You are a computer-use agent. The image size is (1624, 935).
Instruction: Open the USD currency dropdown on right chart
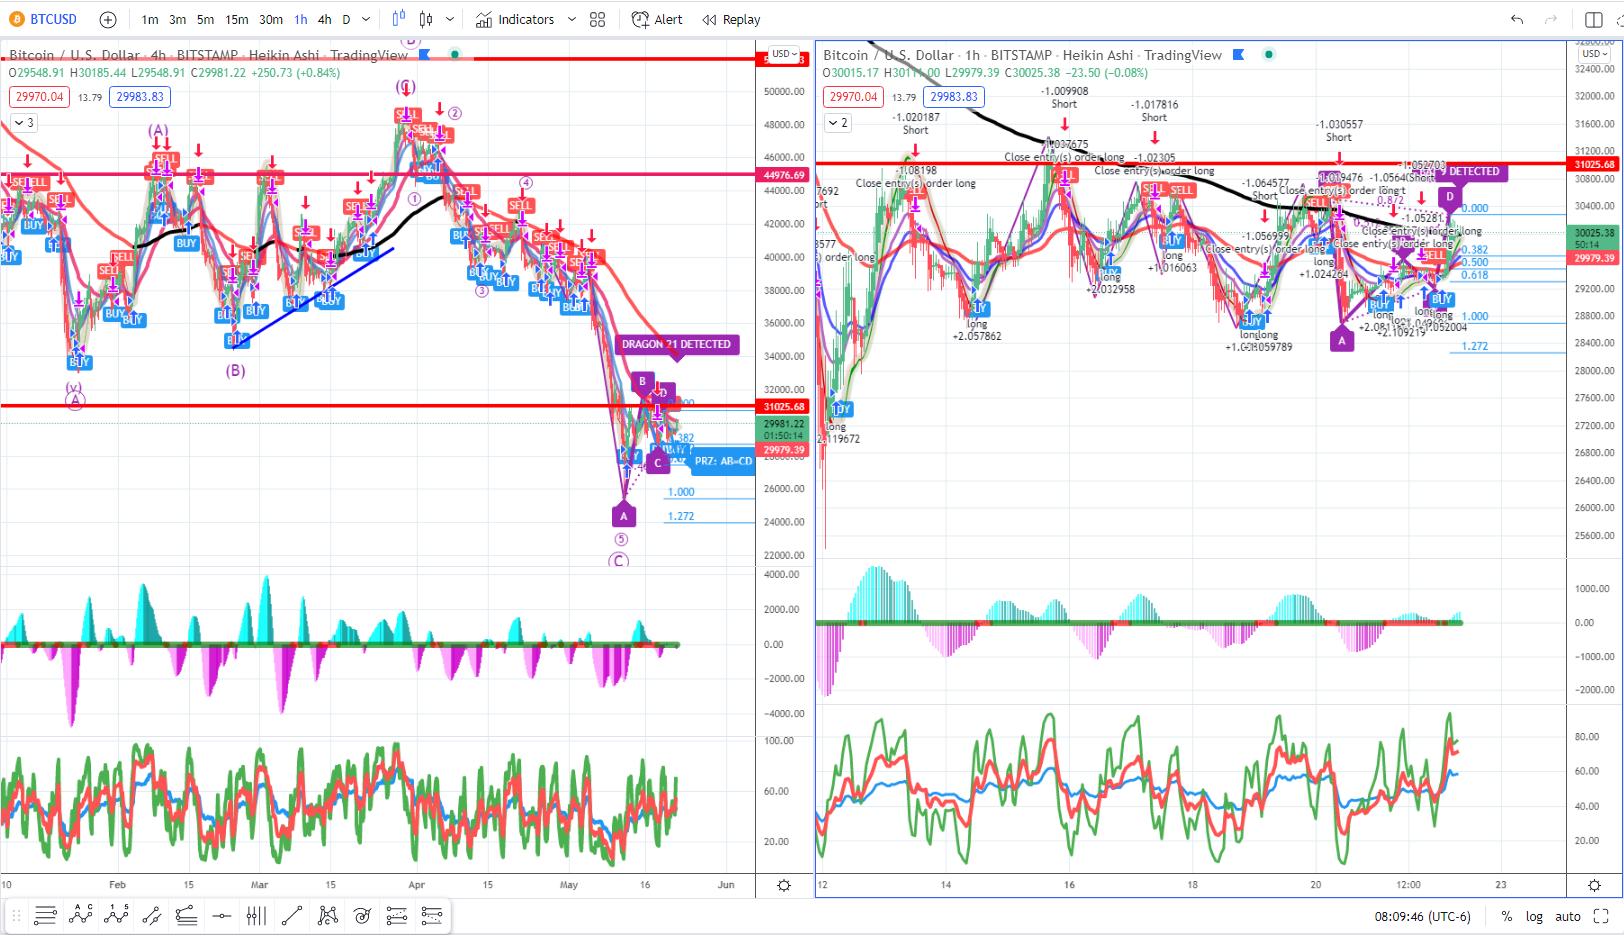click(x=1595, y=54)
